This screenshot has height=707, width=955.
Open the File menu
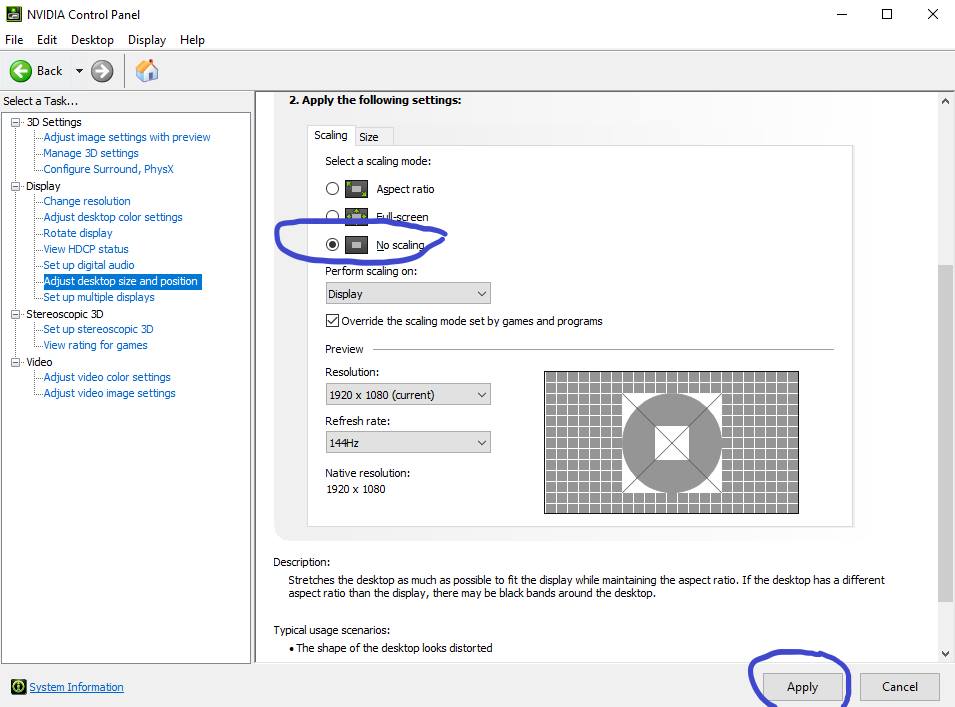[14, 40]
